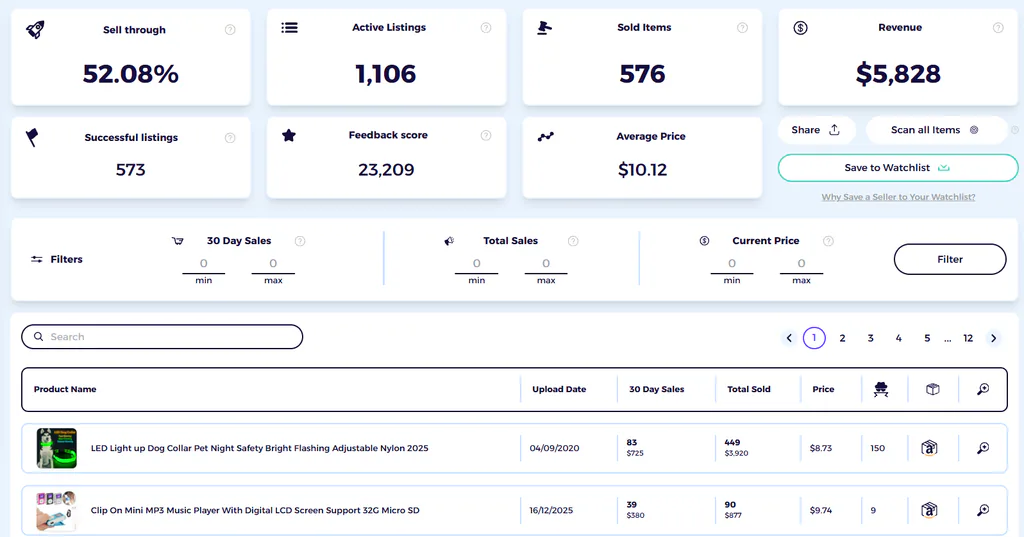This screenshot has width=1024, height=537.
Task: Open the 30 Day Sales filter help icon
Action: tap(300, 241)
